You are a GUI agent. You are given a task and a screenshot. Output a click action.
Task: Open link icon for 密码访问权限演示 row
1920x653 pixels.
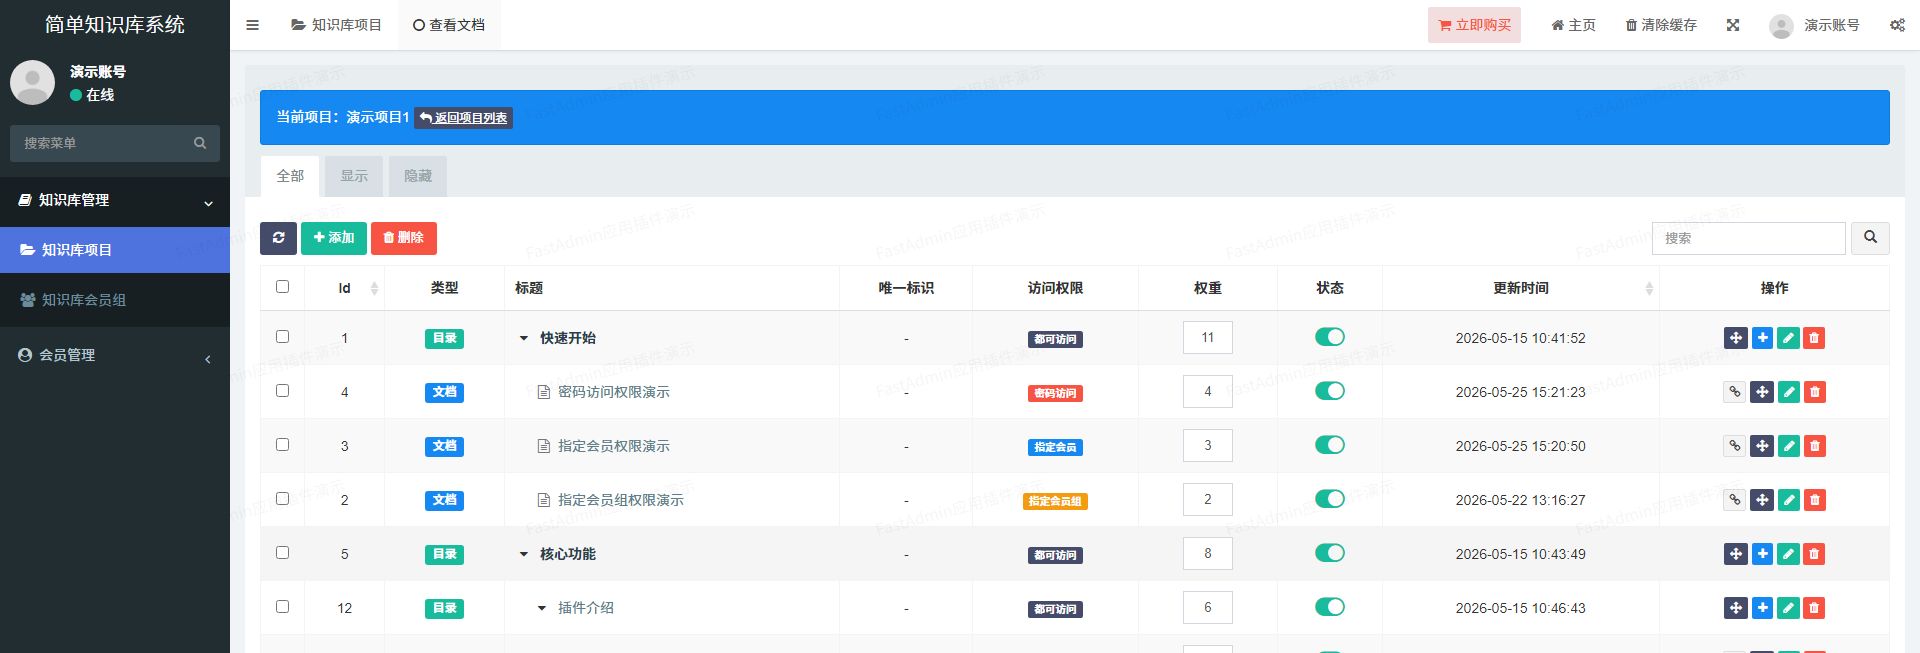point(1735,392)
